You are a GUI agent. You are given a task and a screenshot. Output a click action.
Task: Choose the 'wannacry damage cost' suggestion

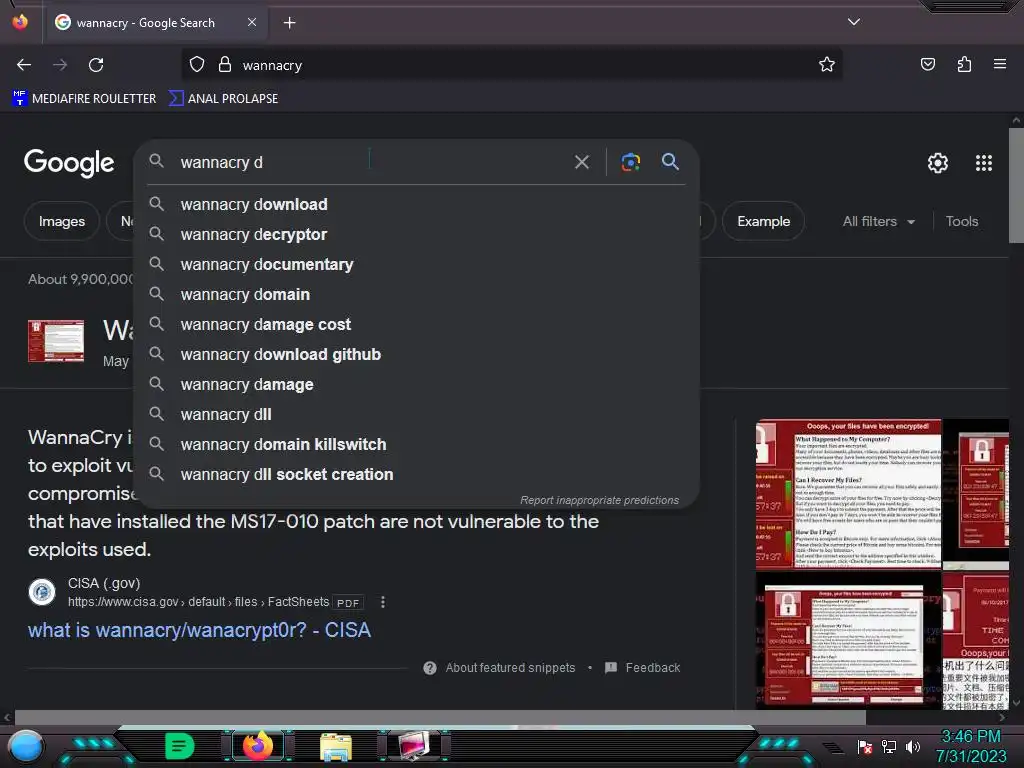(418, 325)
